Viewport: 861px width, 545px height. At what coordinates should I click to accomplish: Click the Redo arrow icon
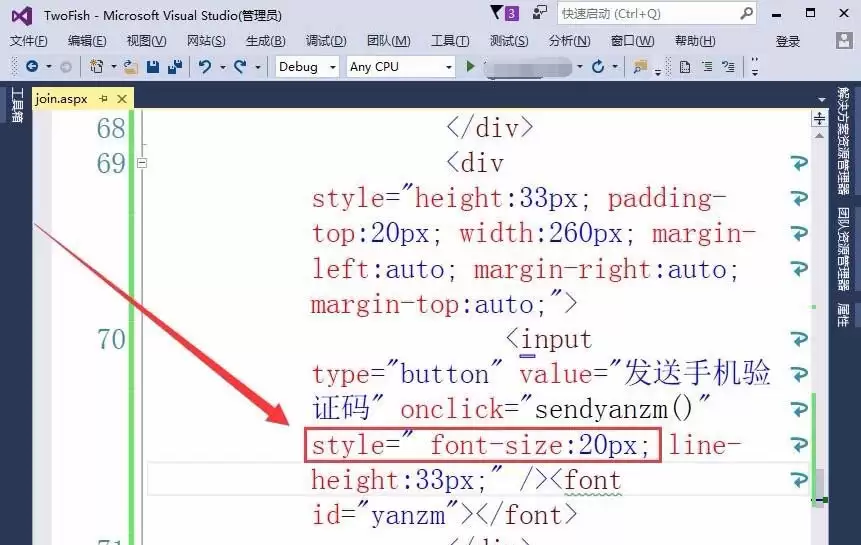(x=240, y=67)
